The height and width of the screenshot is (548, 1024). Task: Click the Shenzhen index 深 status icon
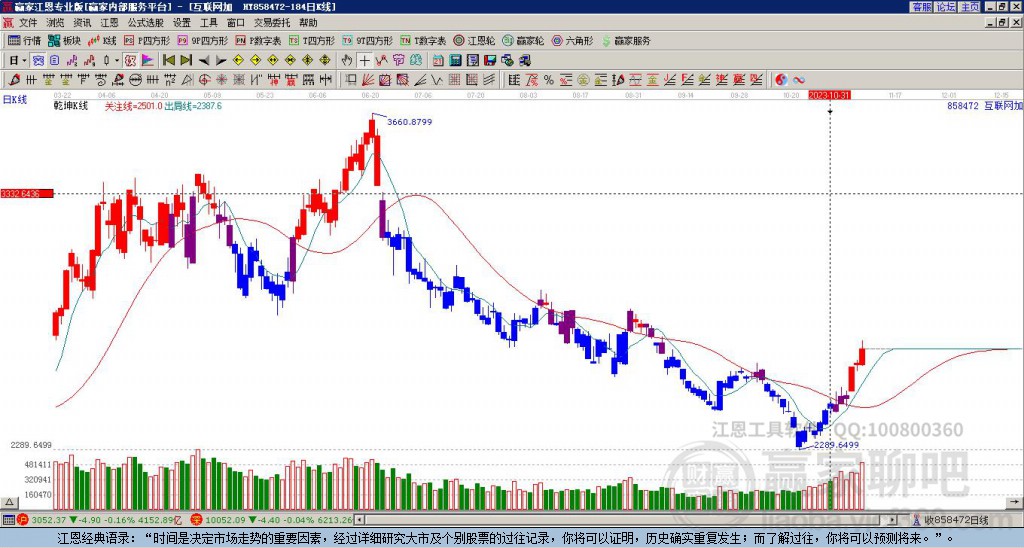196,520
